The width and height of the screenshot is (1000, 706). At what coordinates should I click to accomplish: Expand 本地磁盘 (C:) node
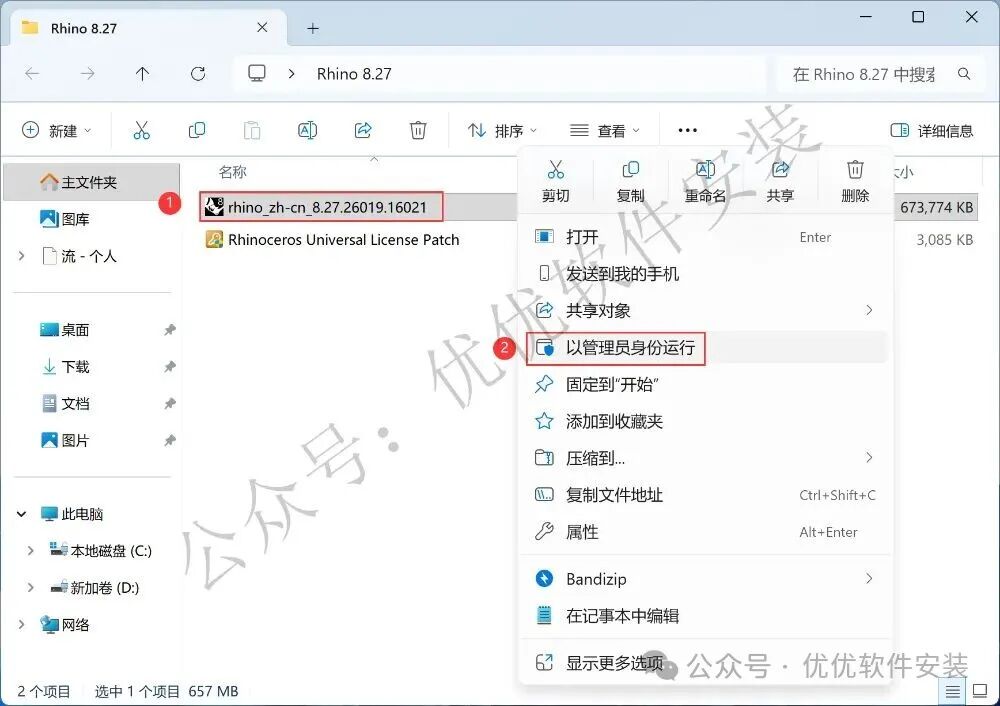click(31, 550)
